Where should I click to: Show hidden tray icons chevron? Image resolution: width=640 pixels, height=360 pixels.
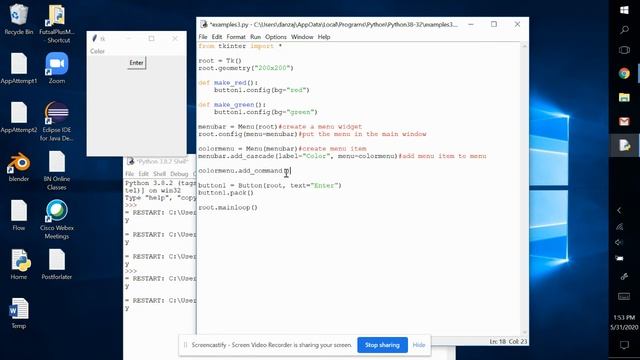coord(619,210)
